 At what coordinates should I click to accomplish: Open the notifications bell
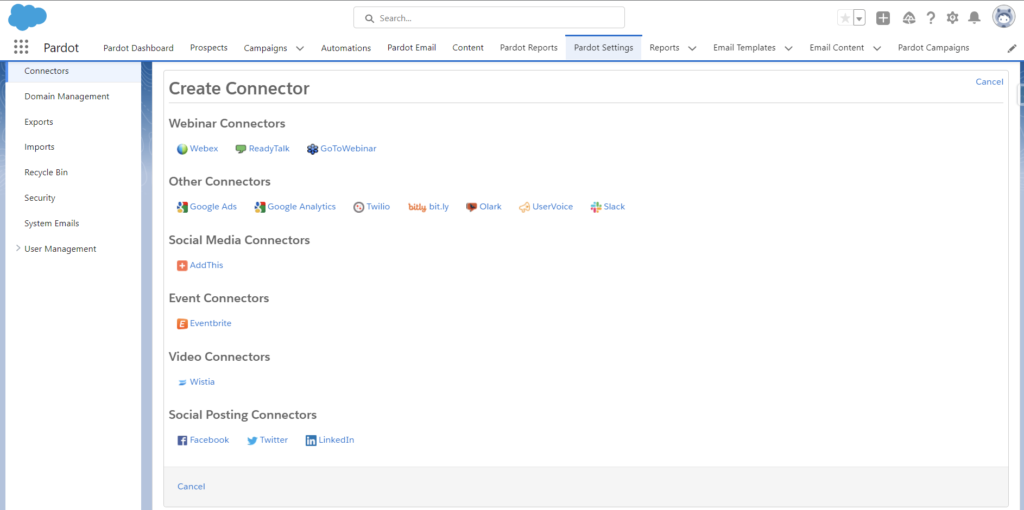pyautogui.click(x=974, y=18)
